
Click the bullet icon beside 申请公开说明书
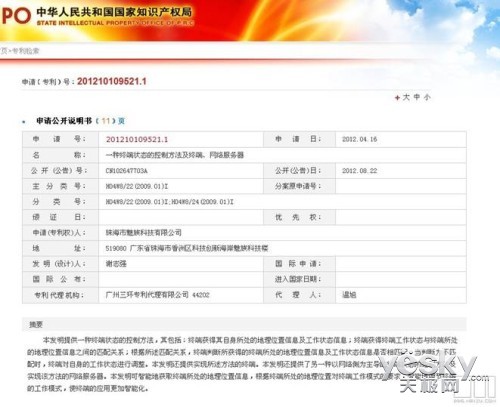coord(24,122)
